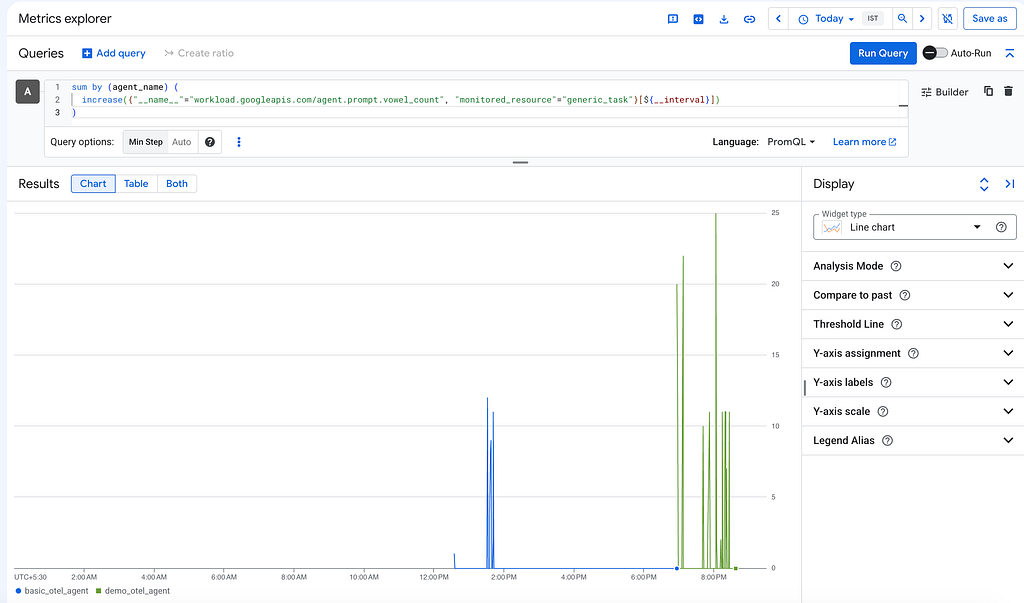This screenshot has width=1024, height=603.
Task: Click the Save as button
Action: tap(989, 19)
